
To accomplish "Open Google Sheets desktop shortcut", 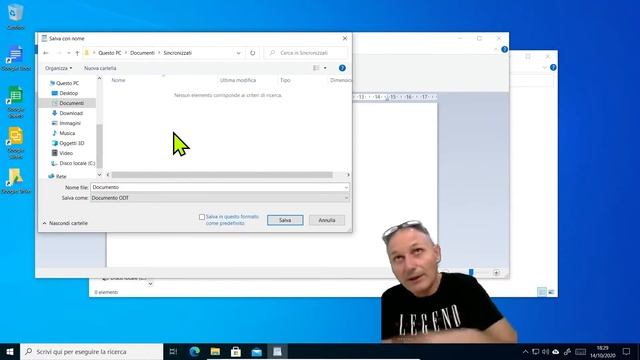I will 16,102.
